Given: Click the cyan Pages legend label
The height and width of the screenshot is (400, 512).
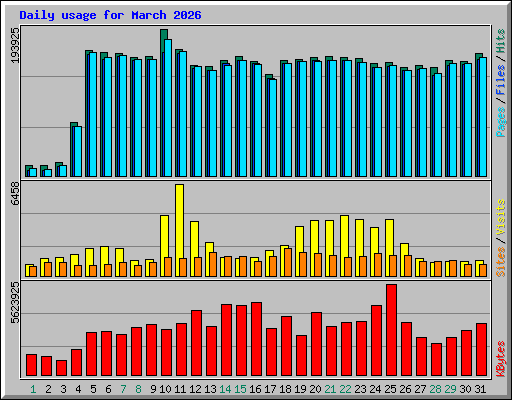Looking at the screenshot, I should pos(501,122).
